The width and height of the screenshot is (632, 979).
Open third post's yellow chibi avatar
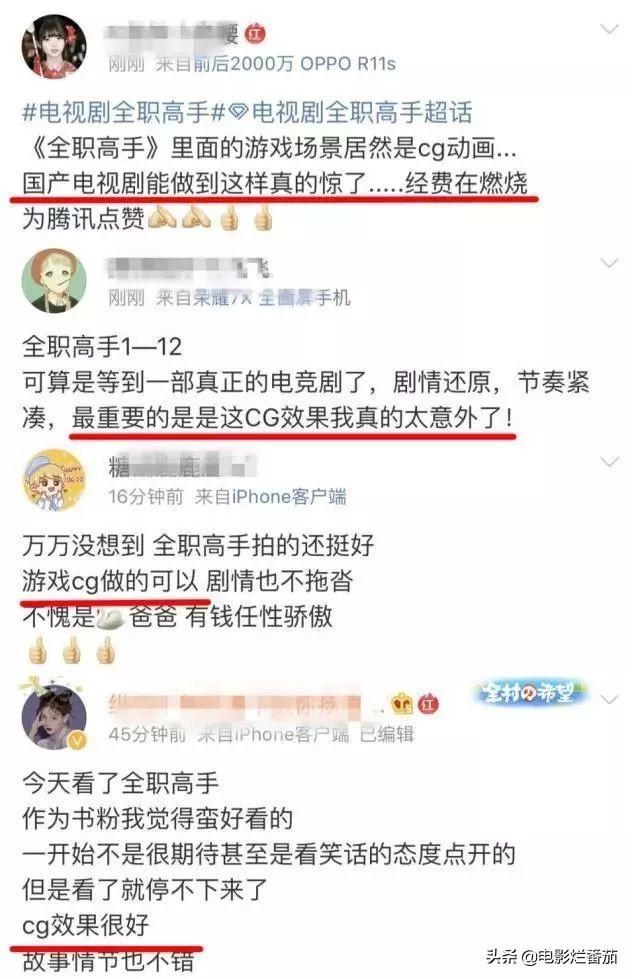[x=54, y=480]
